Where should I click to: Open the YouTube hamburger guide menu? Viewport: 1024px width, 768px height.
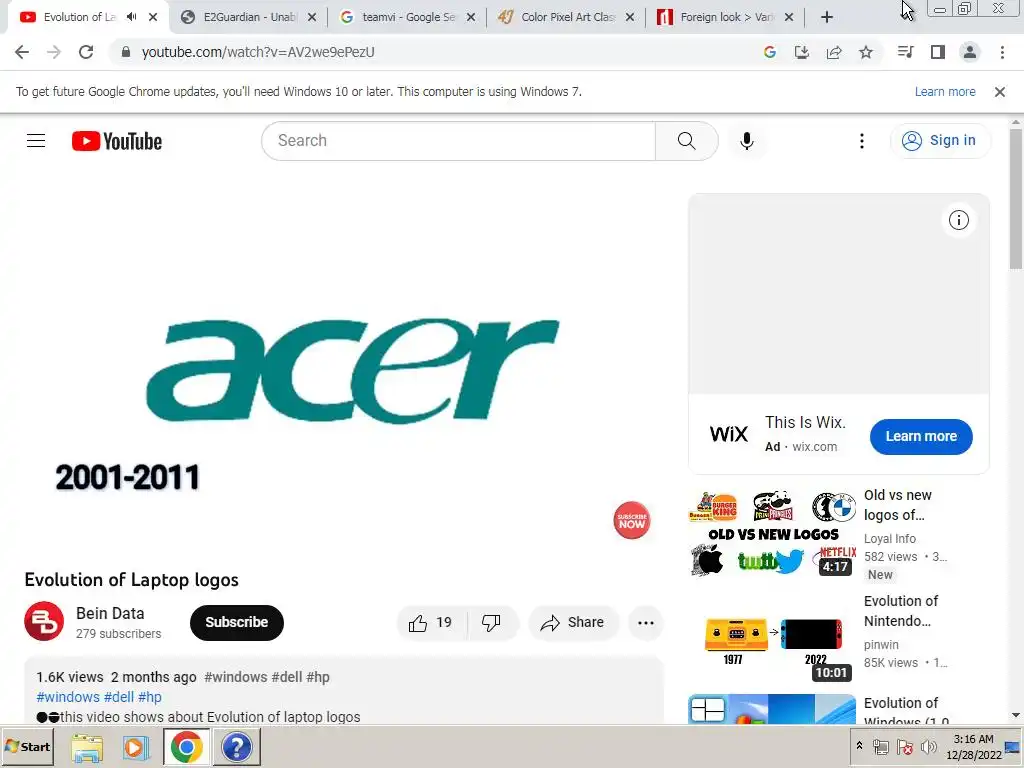(x=36, y=140)
